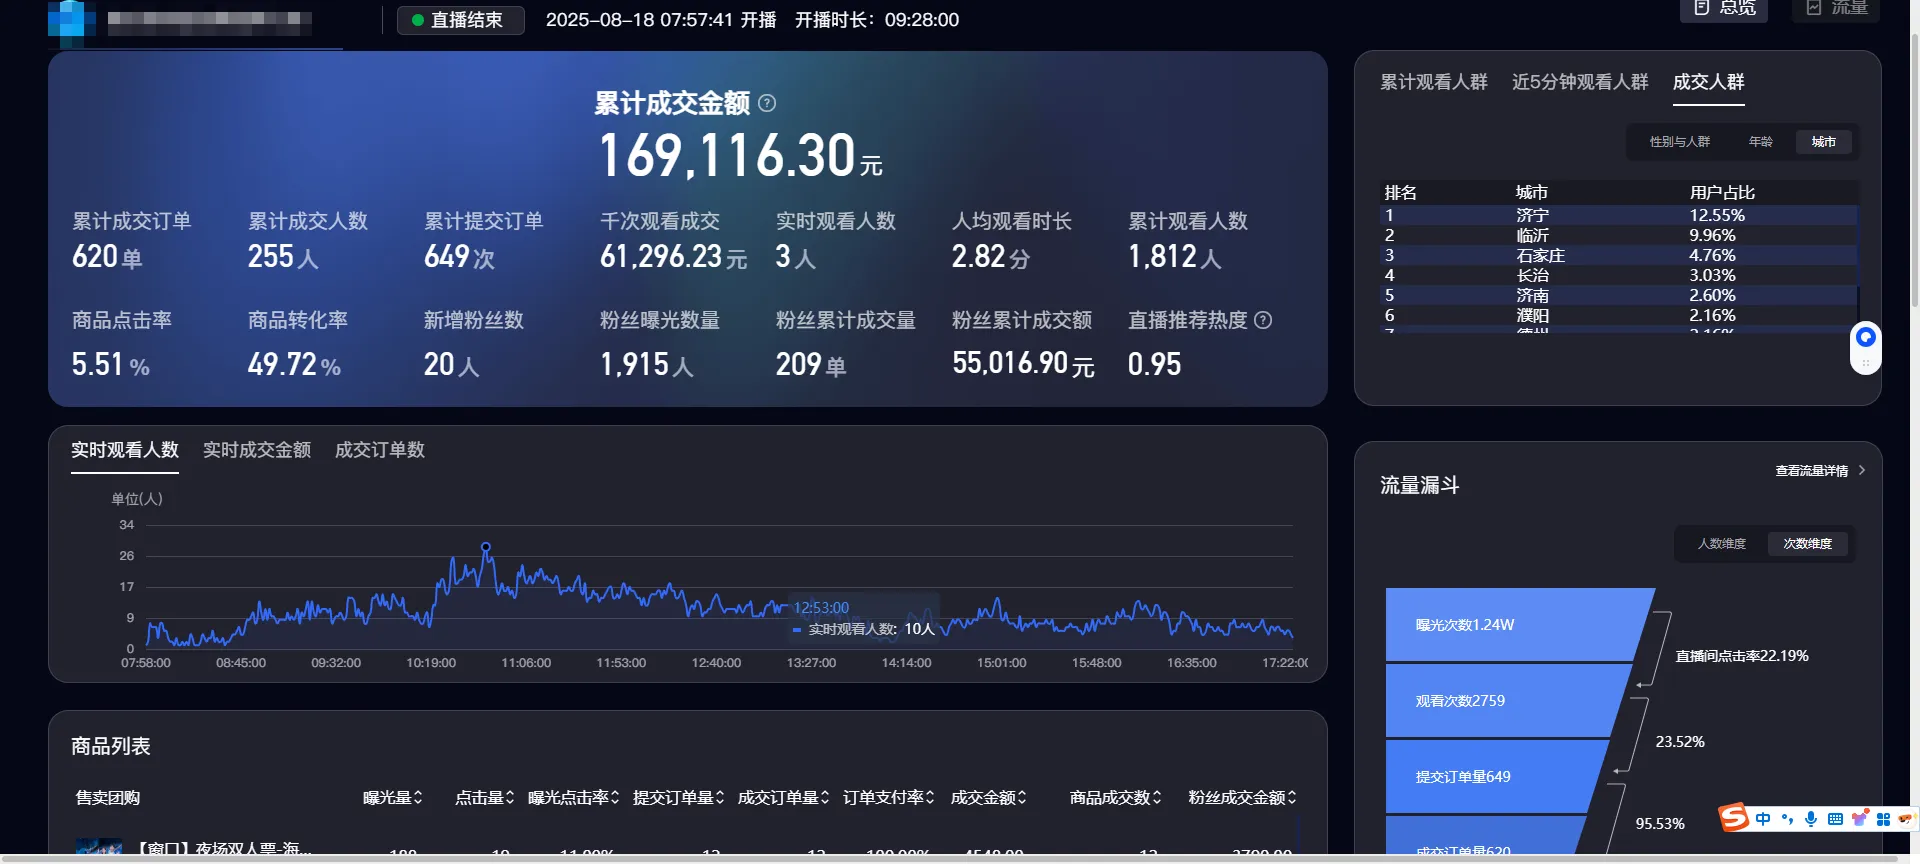Viewport: 1920px width, 864px height.
Task: Click the 总览 button at top right
Action: point(1724,9)
